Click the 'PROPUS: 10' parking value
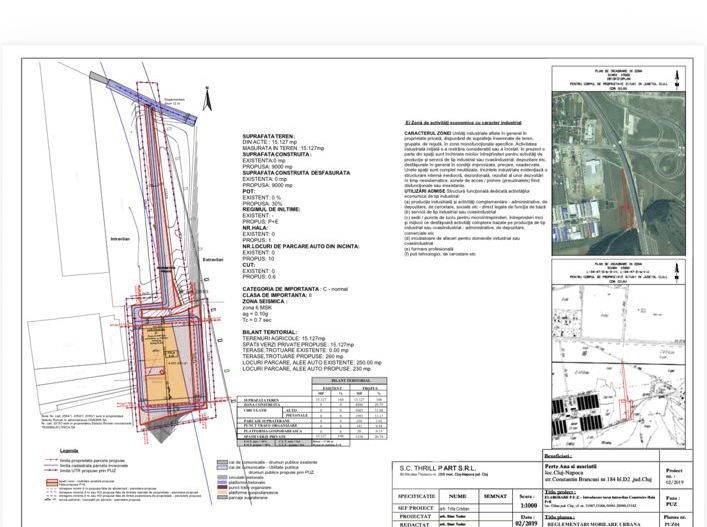707x527 pixels. (258, 259)
